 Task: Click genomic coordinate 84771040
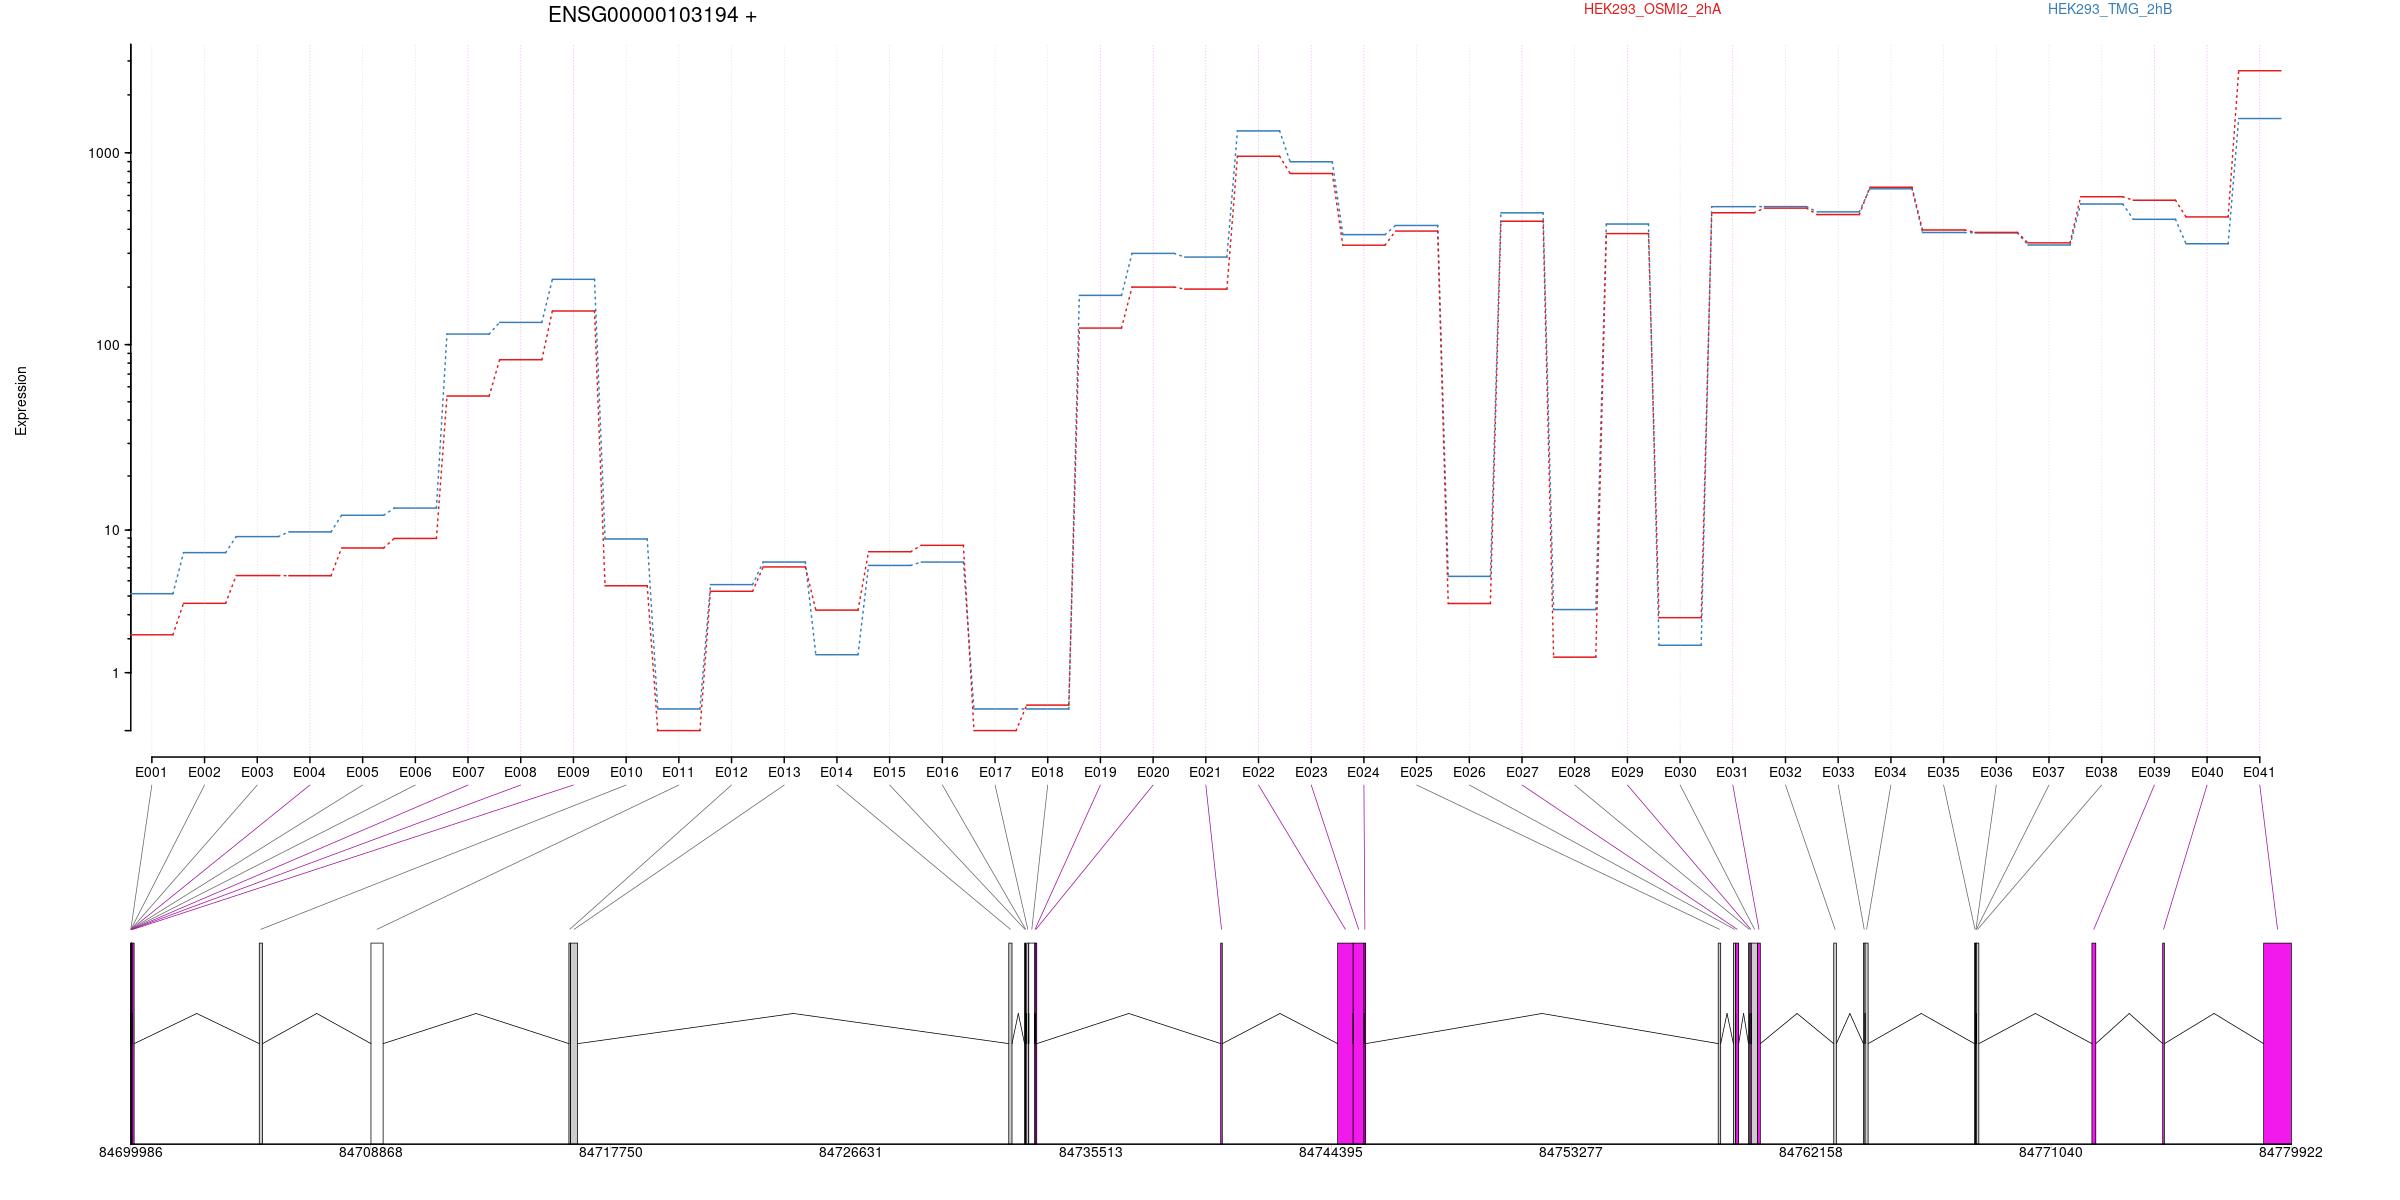point(2051,1152)
